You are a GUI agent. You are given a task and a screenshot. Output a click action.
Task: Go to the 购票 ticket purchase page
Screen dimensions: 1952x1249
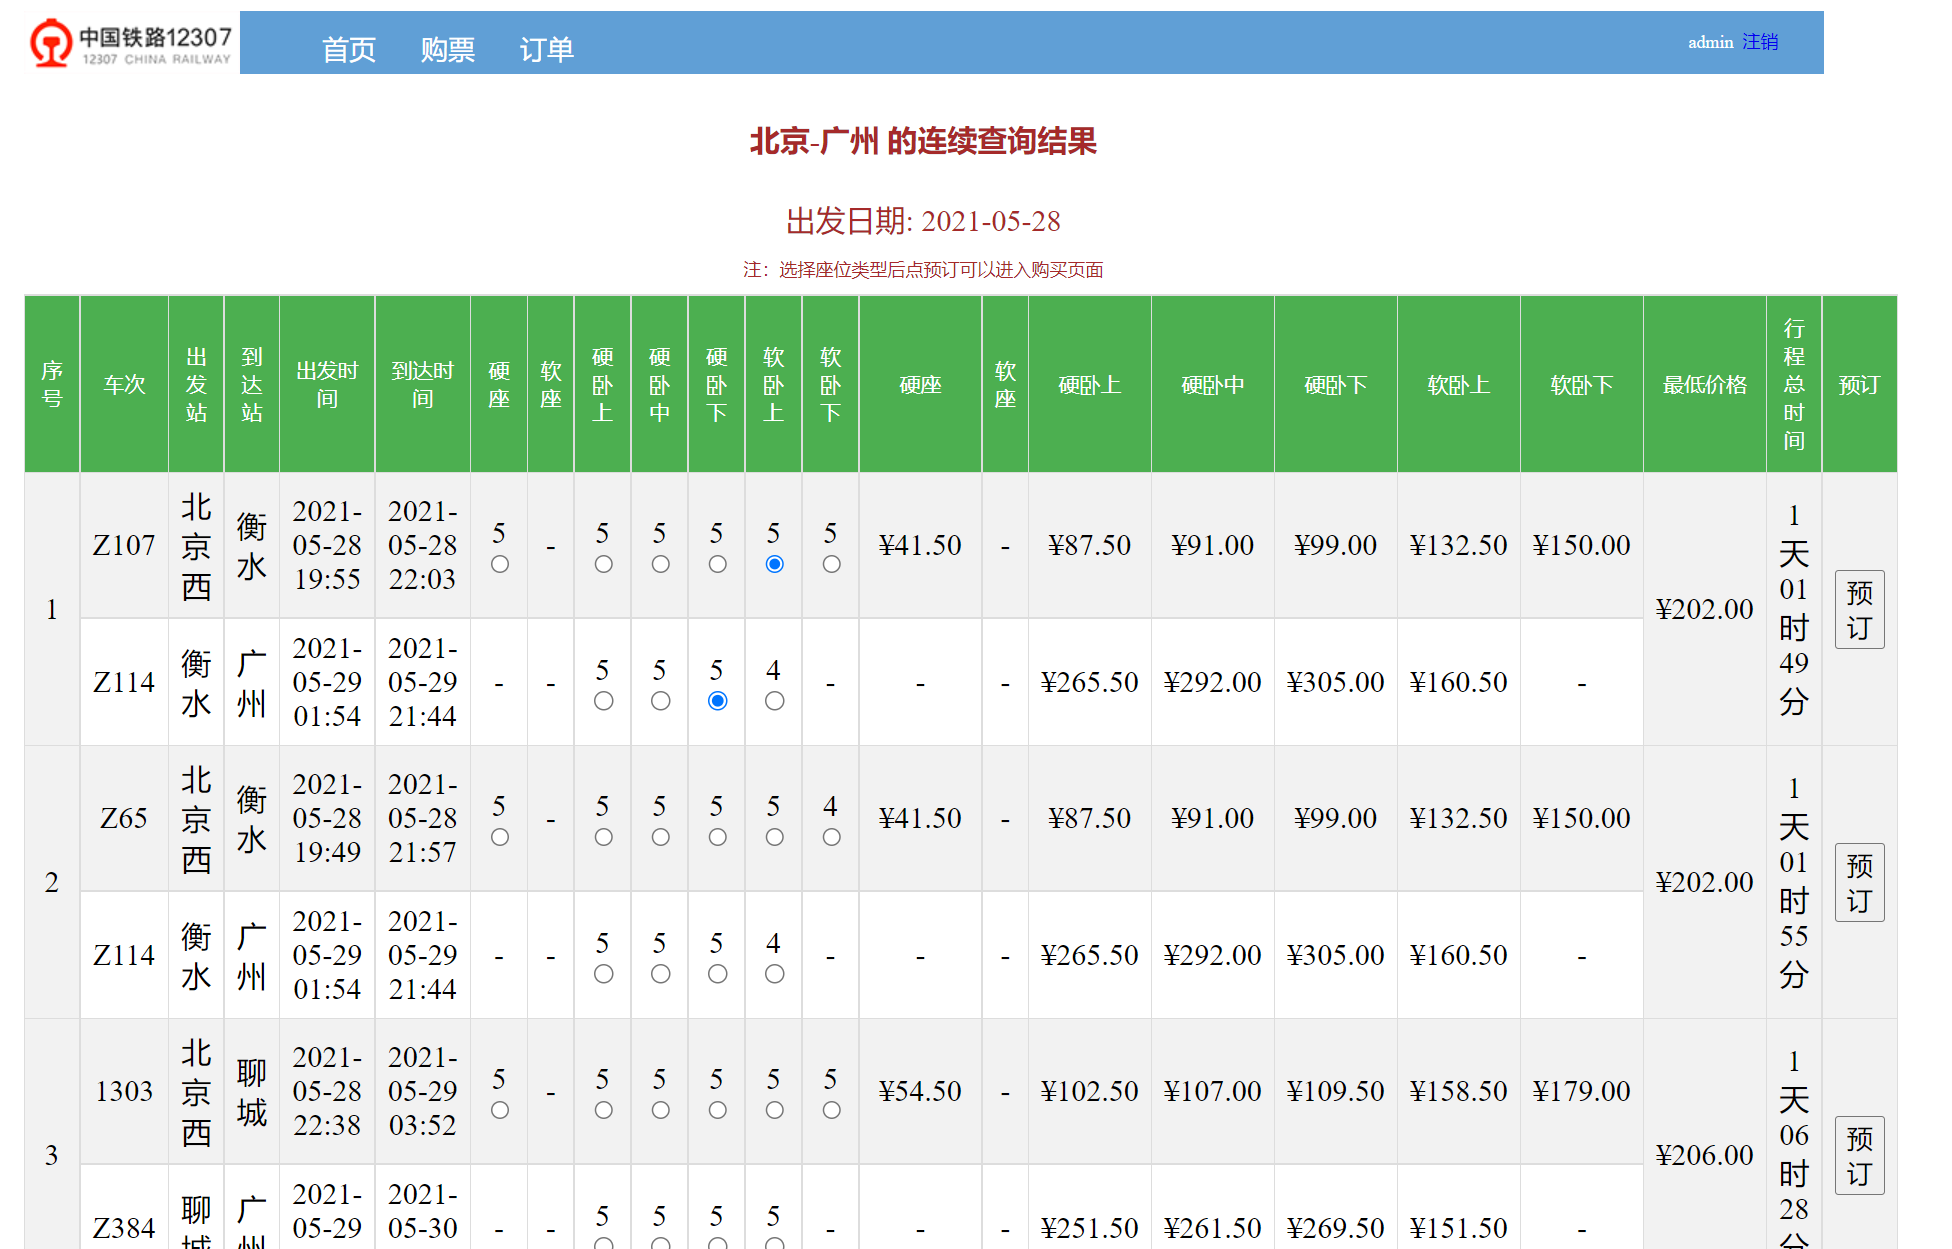[x=447, y=49]
